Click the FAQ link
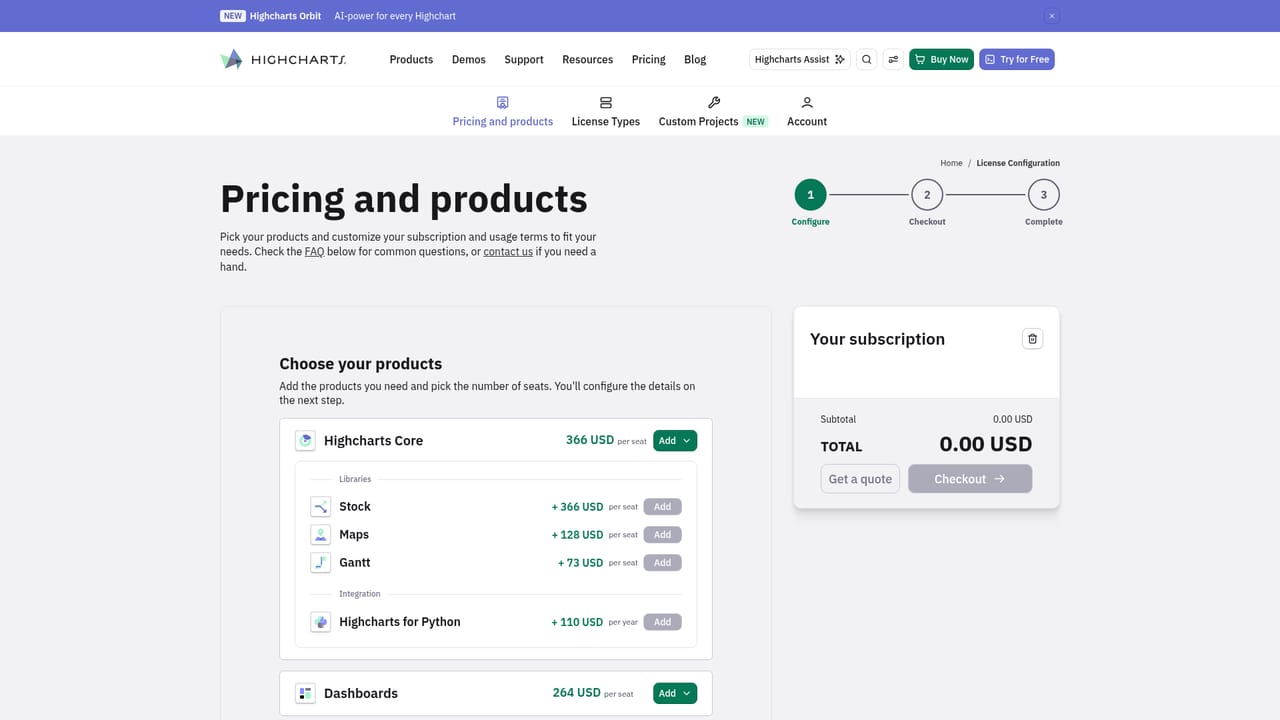The height and width of the screenshot is (720, 1280). pyautogui.click(x=314, y=252)
